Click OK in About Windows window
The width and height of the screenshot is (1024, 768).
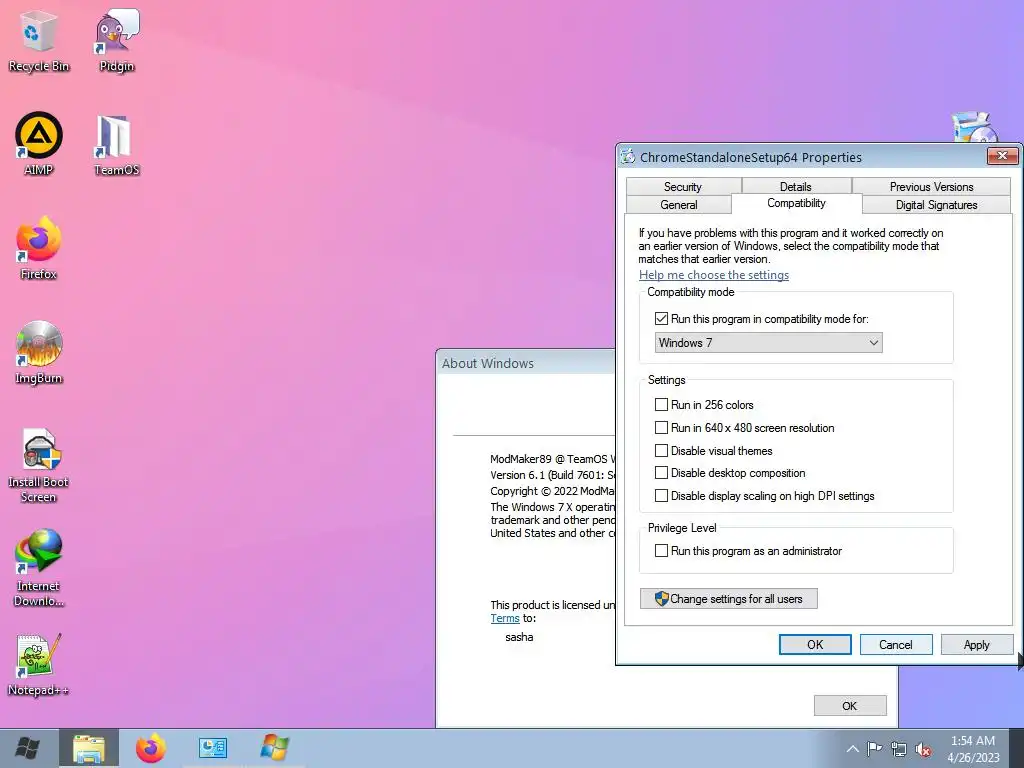(850, 706)
